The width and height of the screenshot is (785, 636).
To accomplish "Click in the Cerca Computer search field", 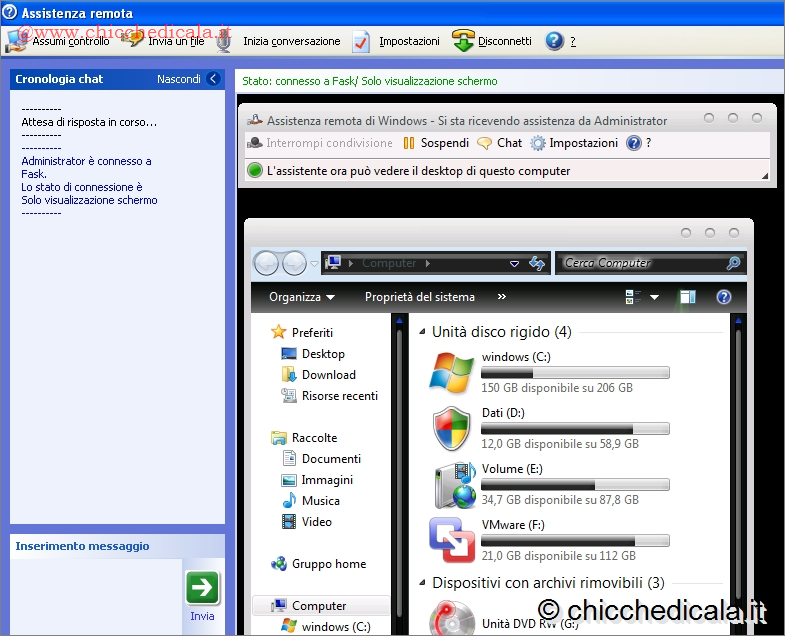I will pyautogui.click(x=640, y=263).
